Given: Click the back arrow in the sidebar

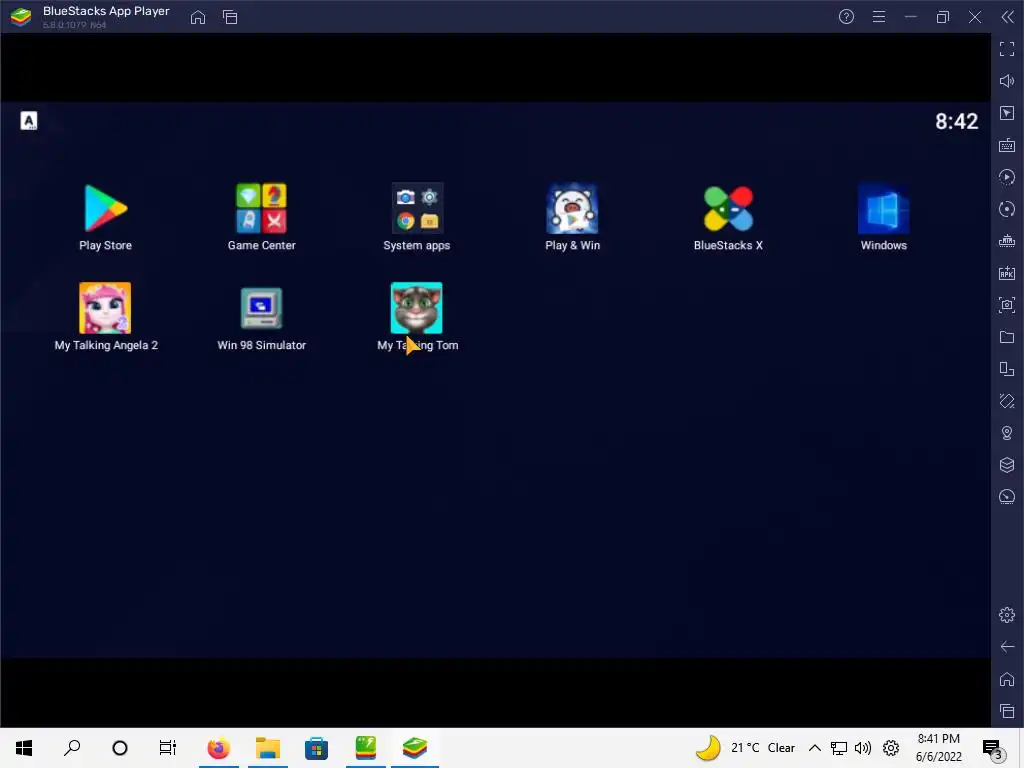Looking at the screenshot, I should (1007, 647).
